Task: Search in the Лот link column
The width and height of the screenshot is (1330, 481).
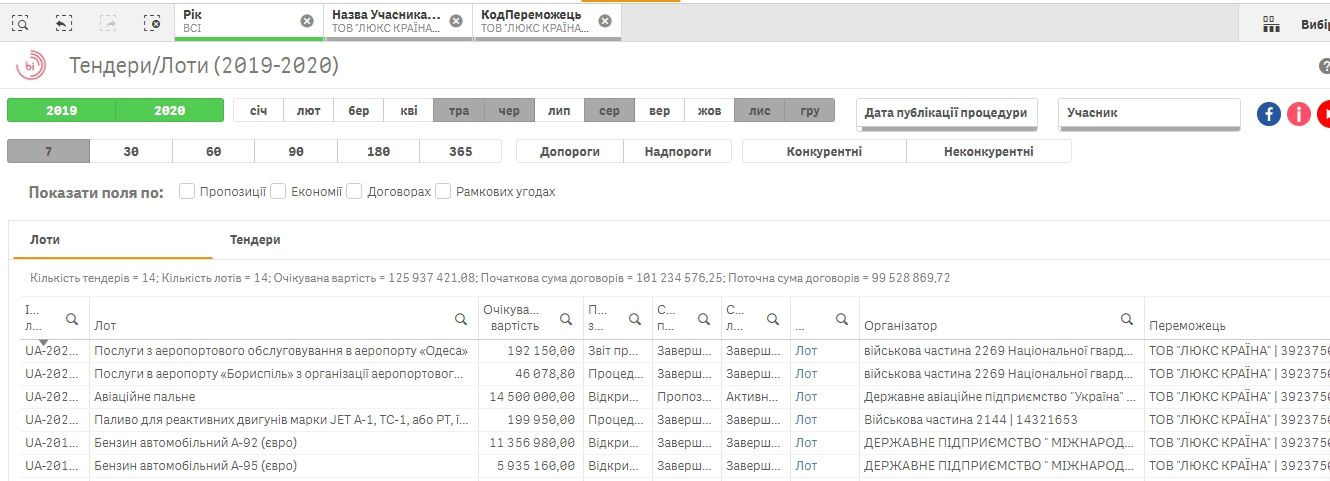Action: (x=842, y=319)
